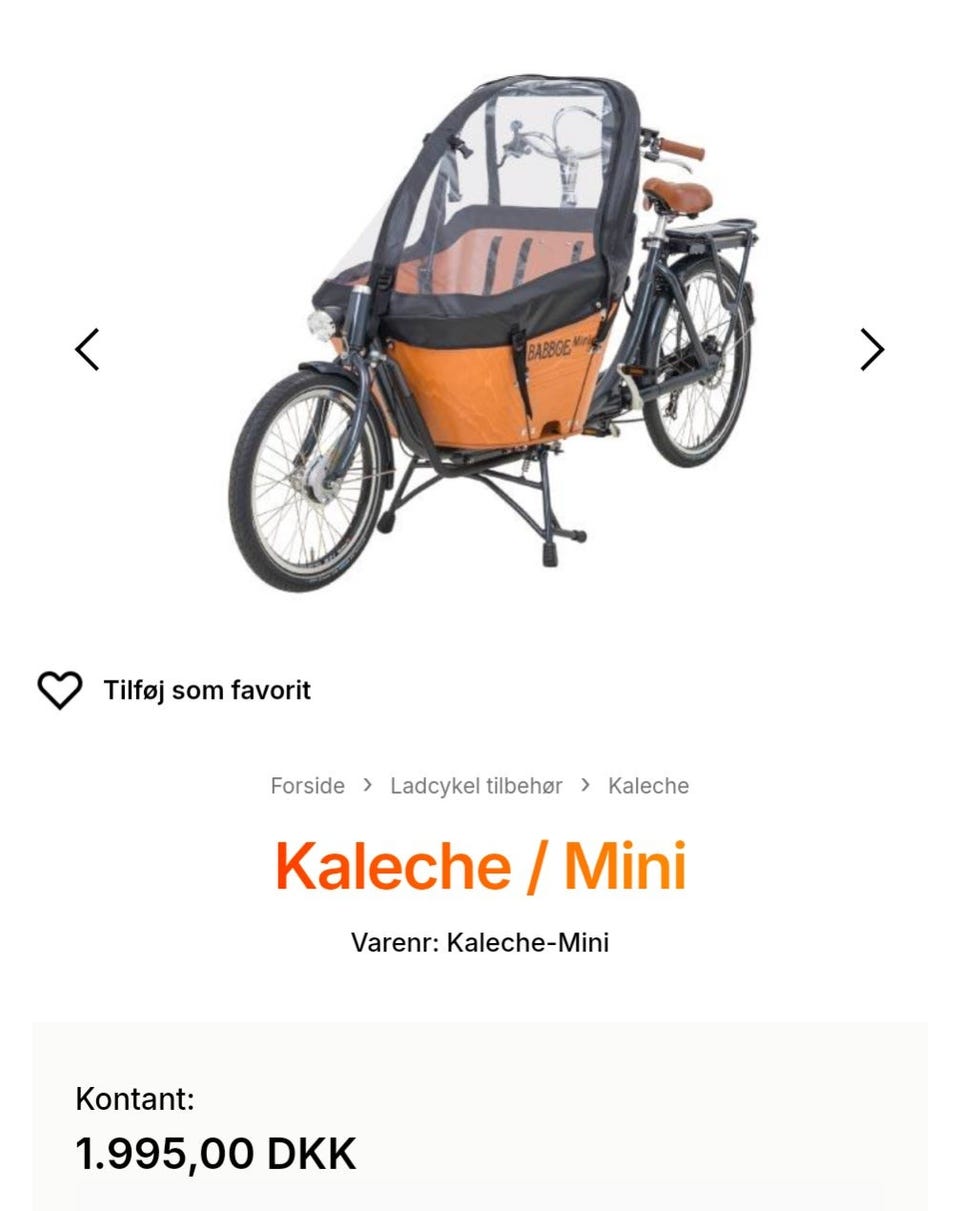The width and height of the screenshot is (960, 1211).
Task: Click the chevron before Kaleche breadcrumb
Action: 586,785
